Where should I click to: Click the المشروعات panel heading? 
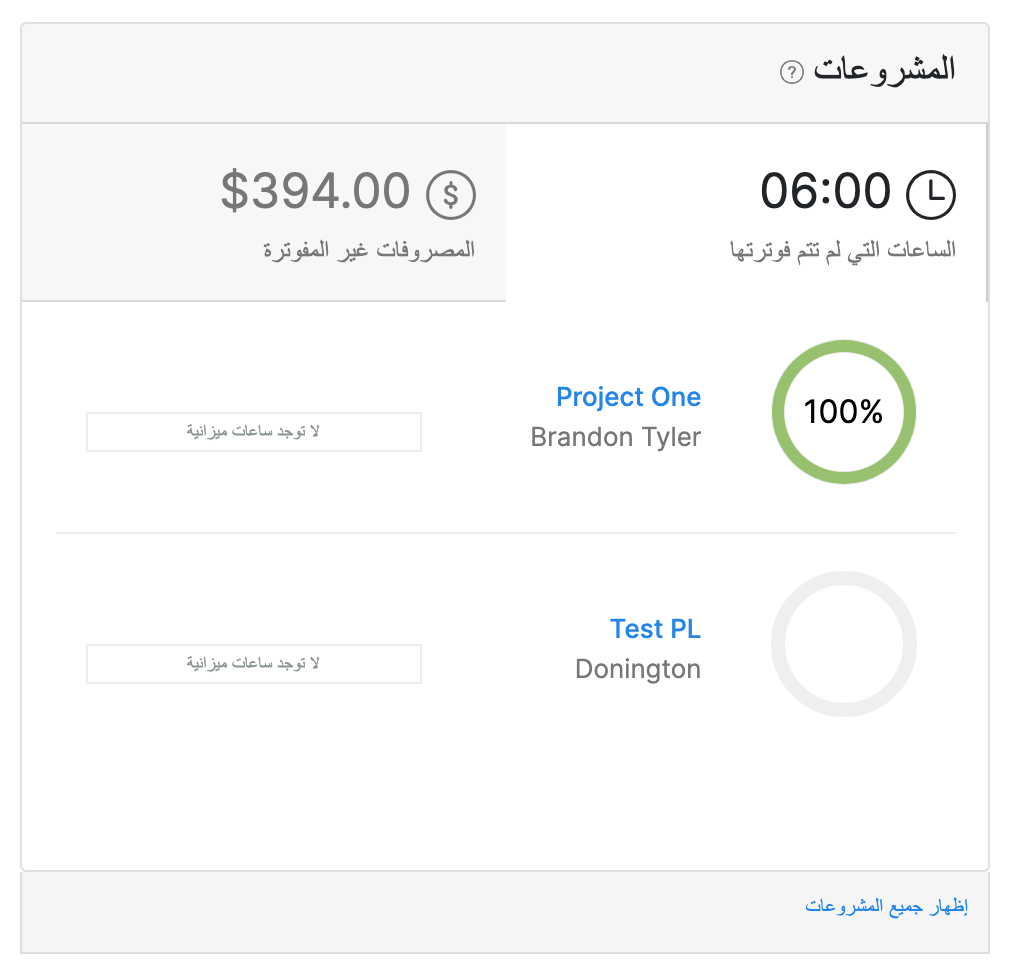883,70
